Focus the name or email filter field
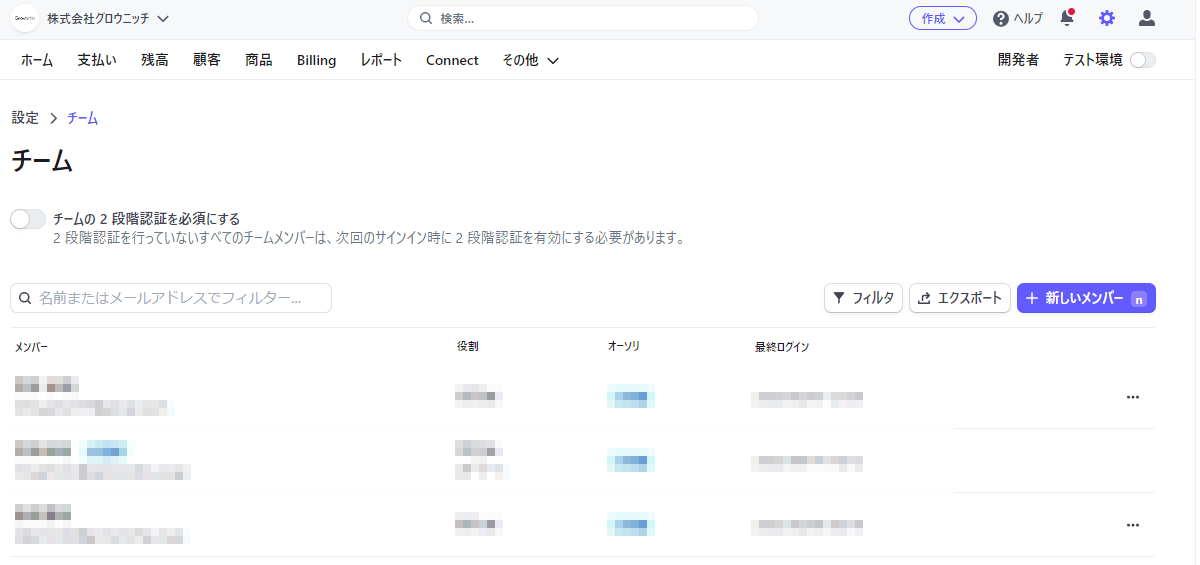 click(x=171, y=298)
